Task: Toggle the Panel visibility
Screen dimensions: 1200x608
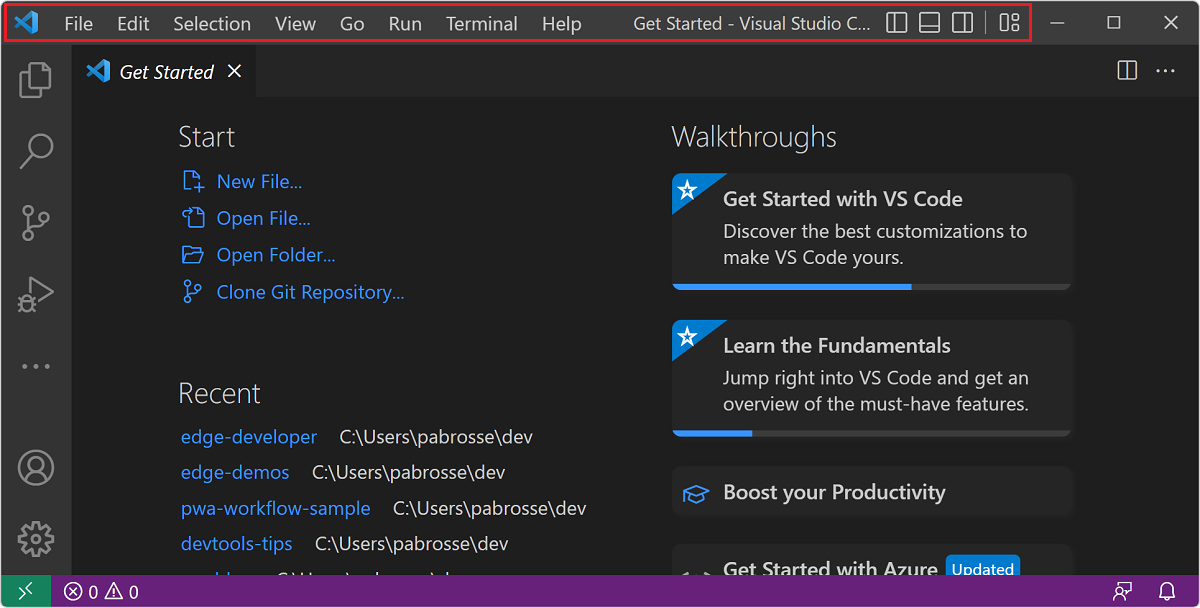Action: point(929,22)
